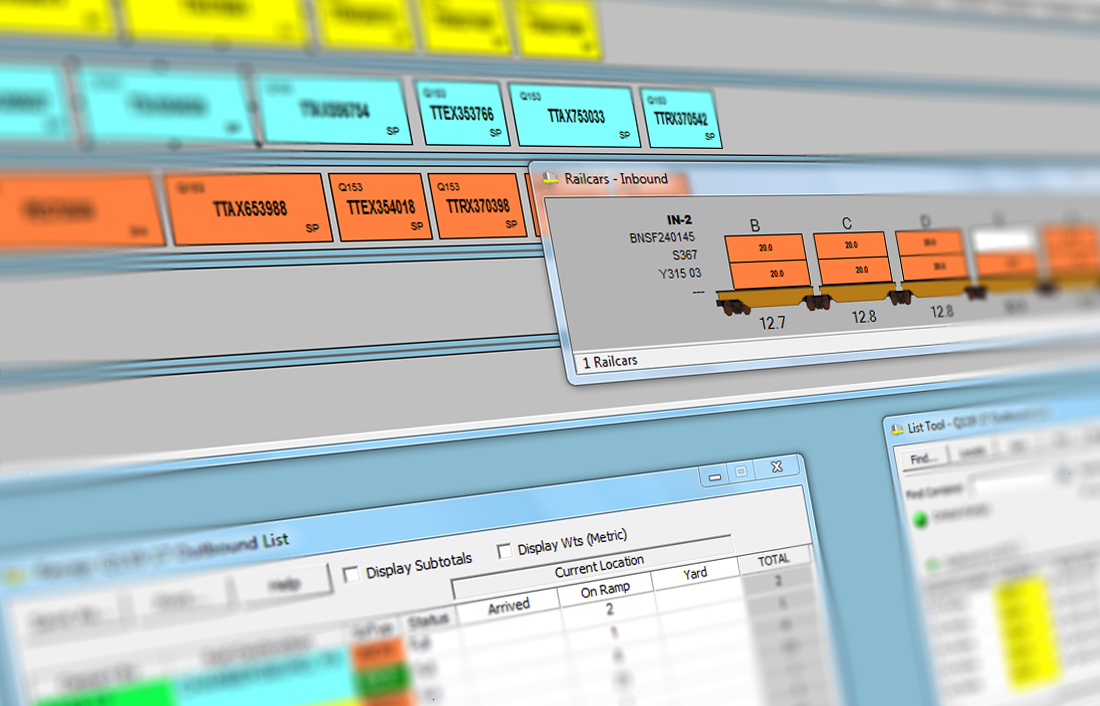Select the radio option beside the search field

coord(1062,474)
